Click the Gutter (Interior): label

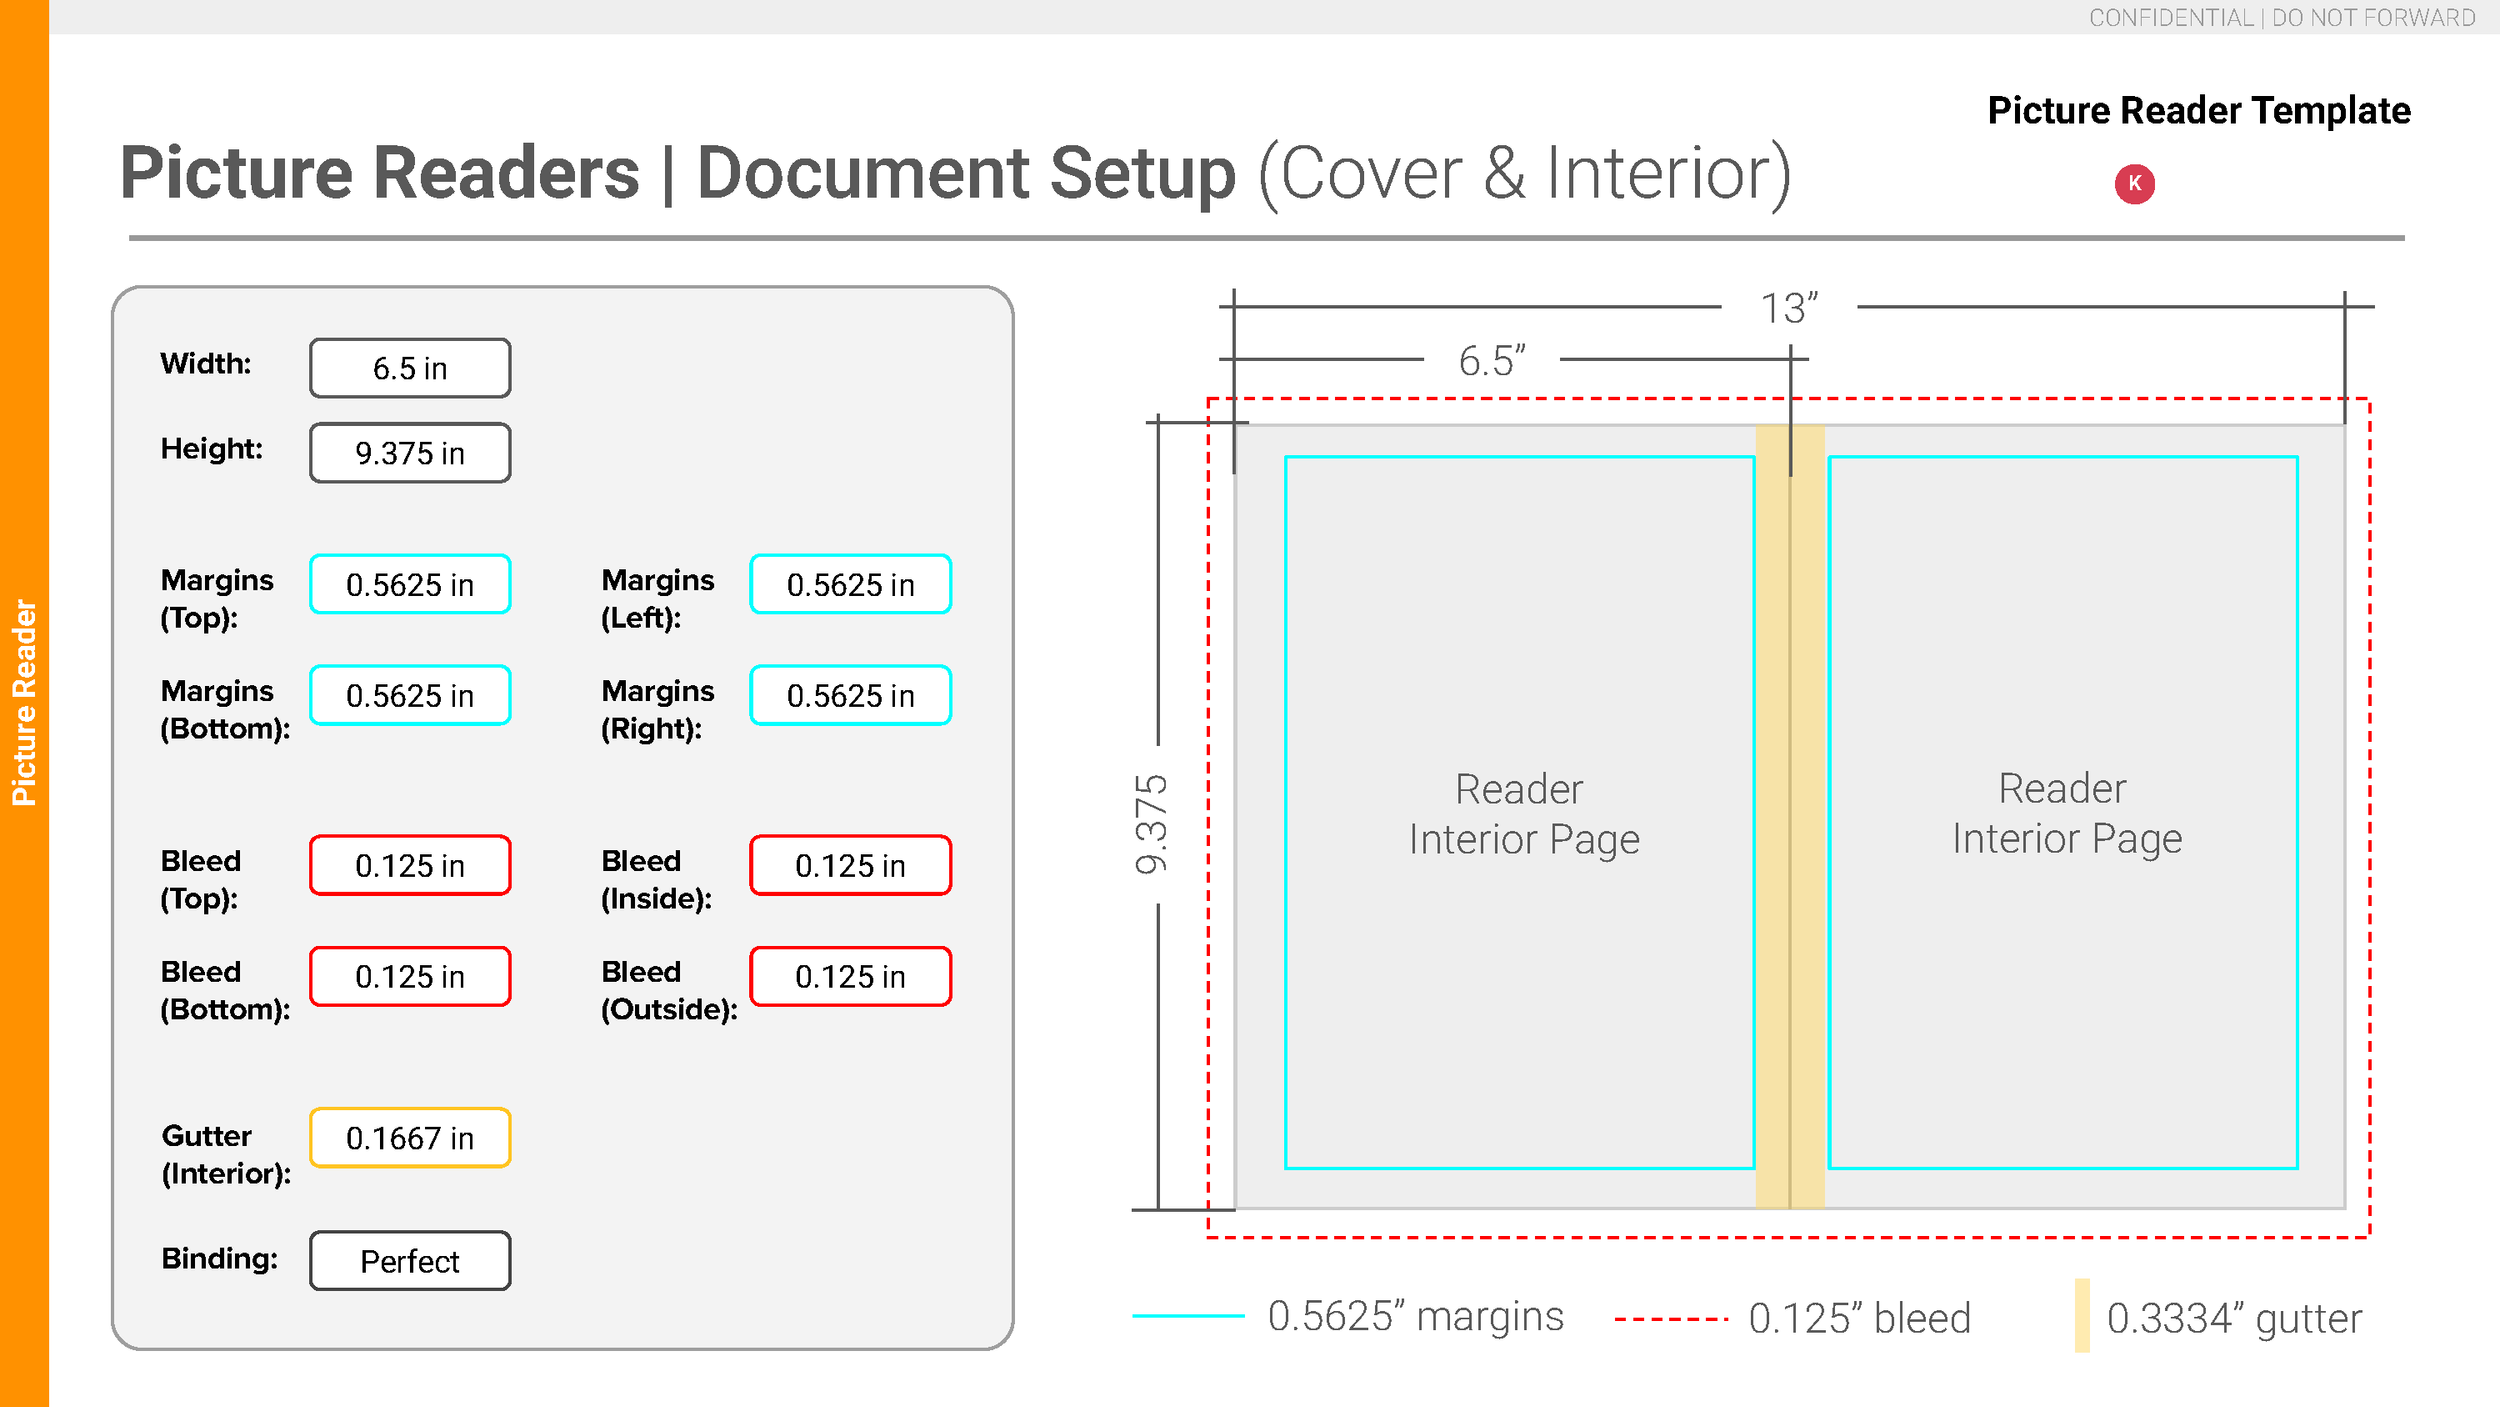click(x=226, y=1154)
